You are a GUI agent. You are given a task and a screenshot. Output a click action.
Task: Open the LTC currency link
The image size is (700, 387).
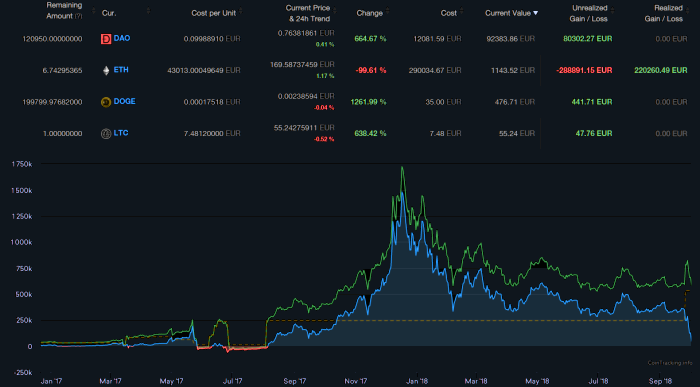coord(121,133)
